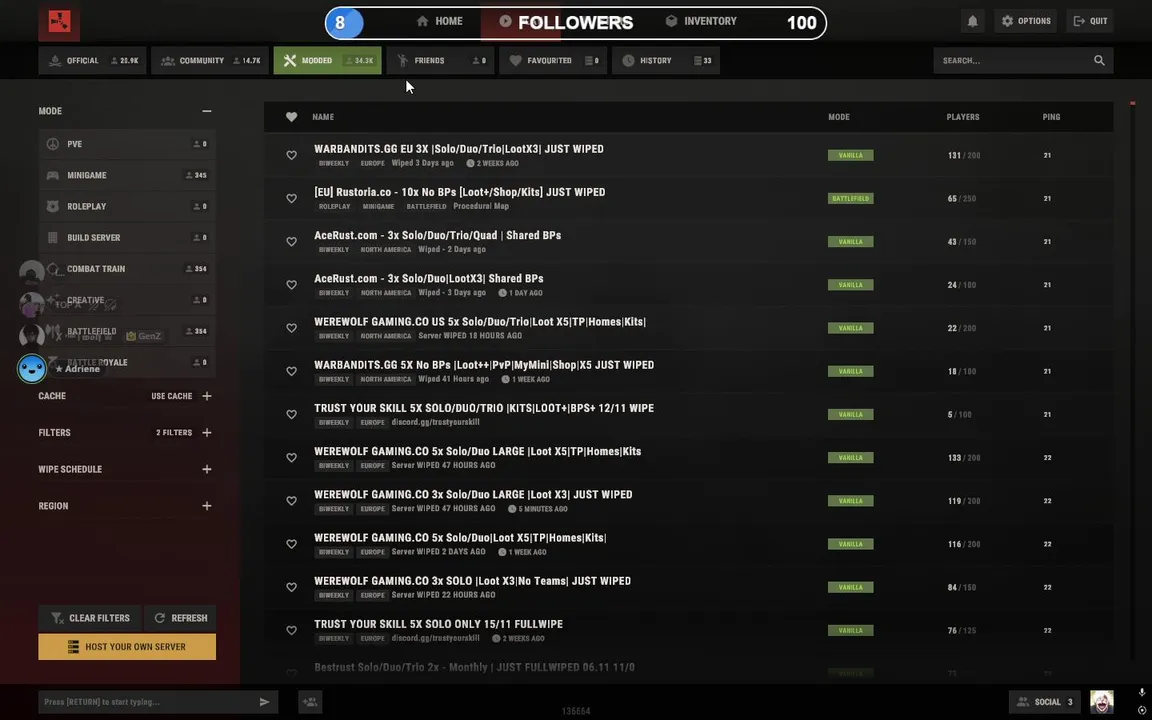
Task: Click the Adriene viewer avatar
Action: point(32,368)
